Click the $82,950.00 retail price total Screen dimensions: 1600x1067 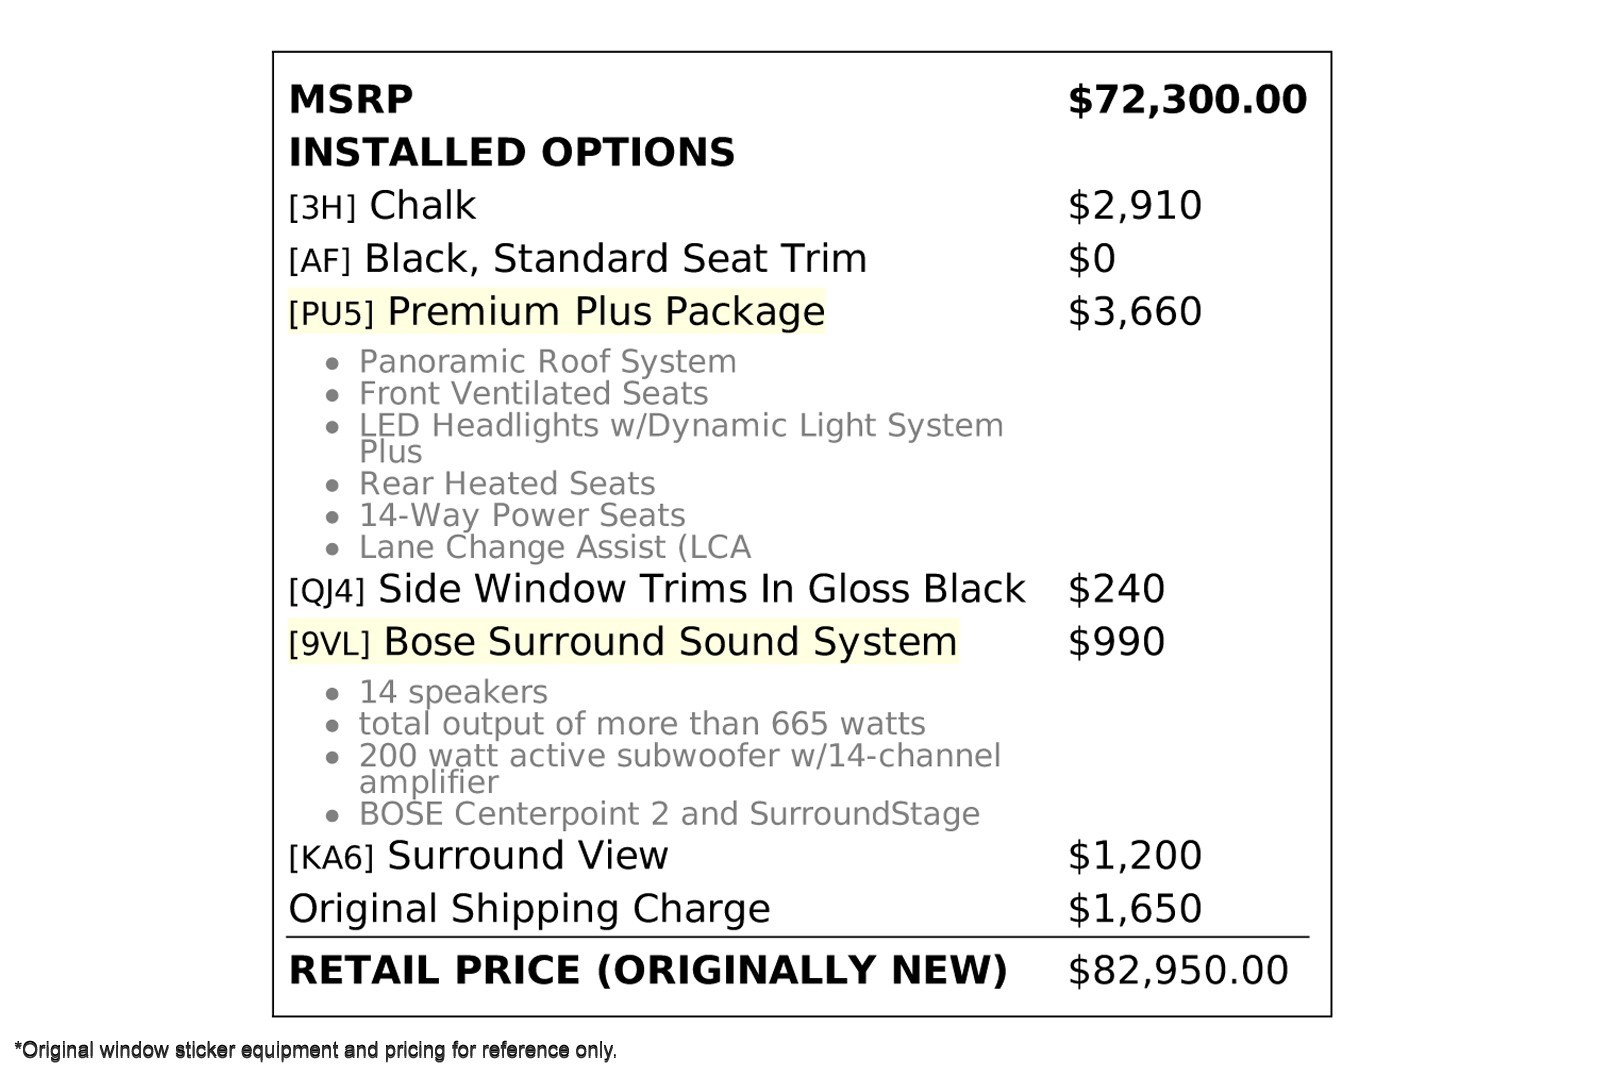tap(1178, 970)
